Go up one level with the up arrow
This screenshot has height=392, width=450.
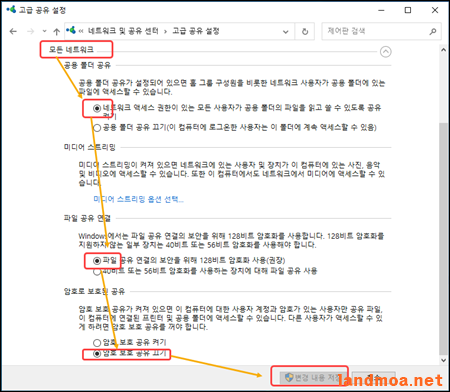pos(56,32)
